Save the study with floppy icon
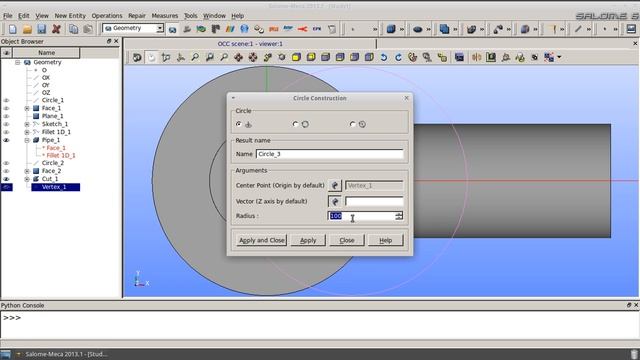Screen dimensions: 640x360 tap(41, 29)
